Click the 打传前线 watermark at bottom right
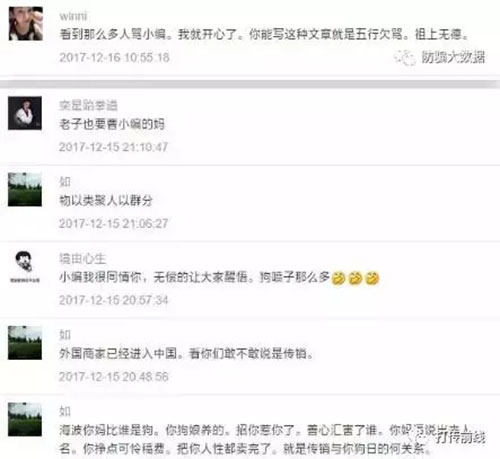Image resolution: width=500 pixels, height=459 pixels. pos(450,437)
